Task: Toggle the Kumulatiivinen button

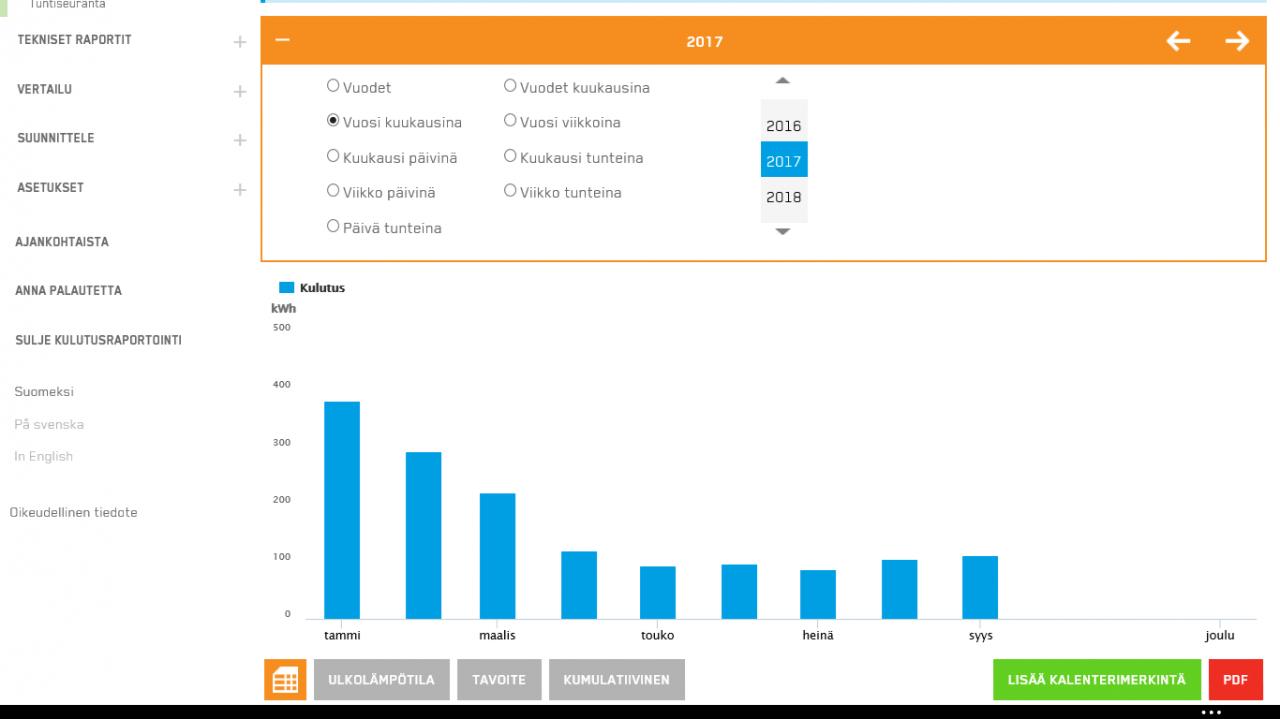Action: point(617,680)
